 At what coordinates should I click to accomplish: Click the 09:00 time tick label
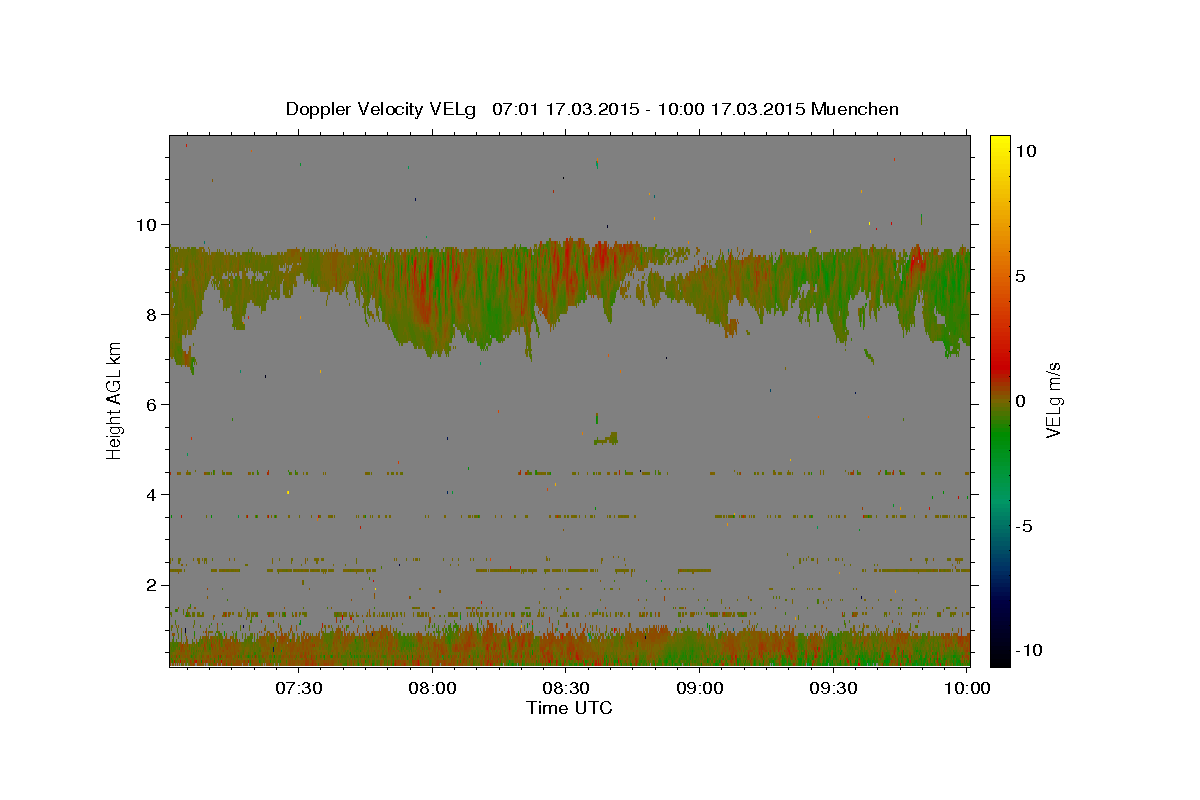700,688
